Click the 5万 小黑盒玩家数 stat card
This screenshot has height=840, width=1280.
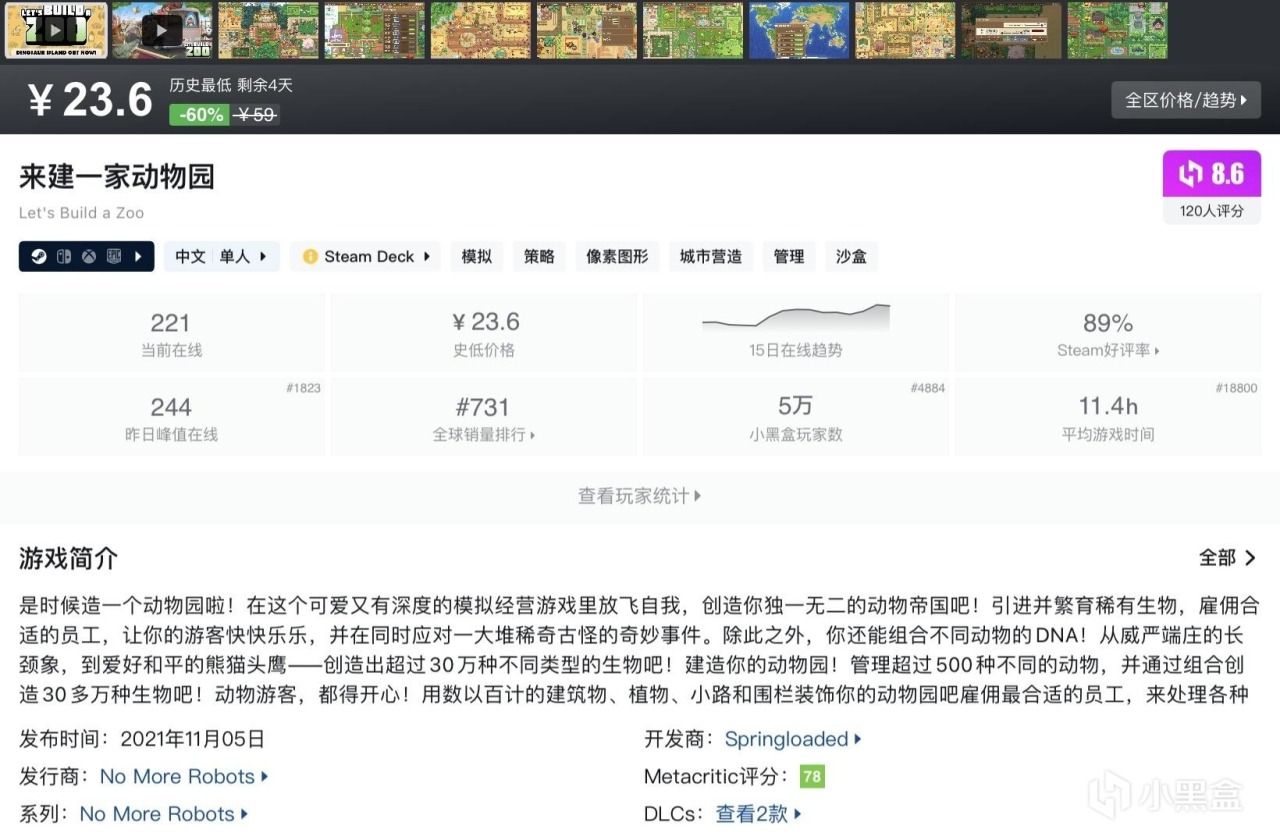click(795, 417)
